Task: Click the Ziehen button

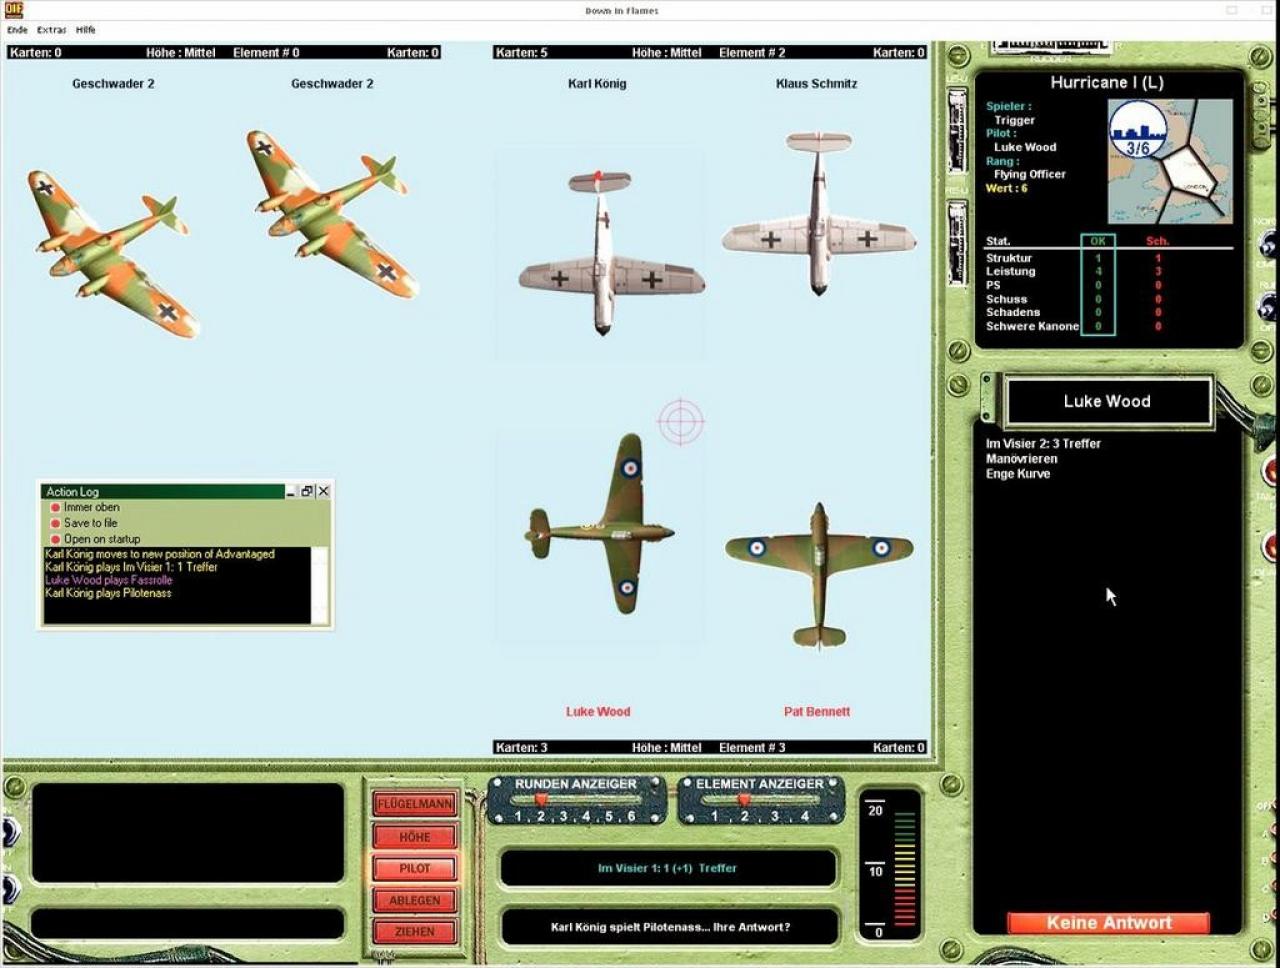Action: click(x=415, y=932)
